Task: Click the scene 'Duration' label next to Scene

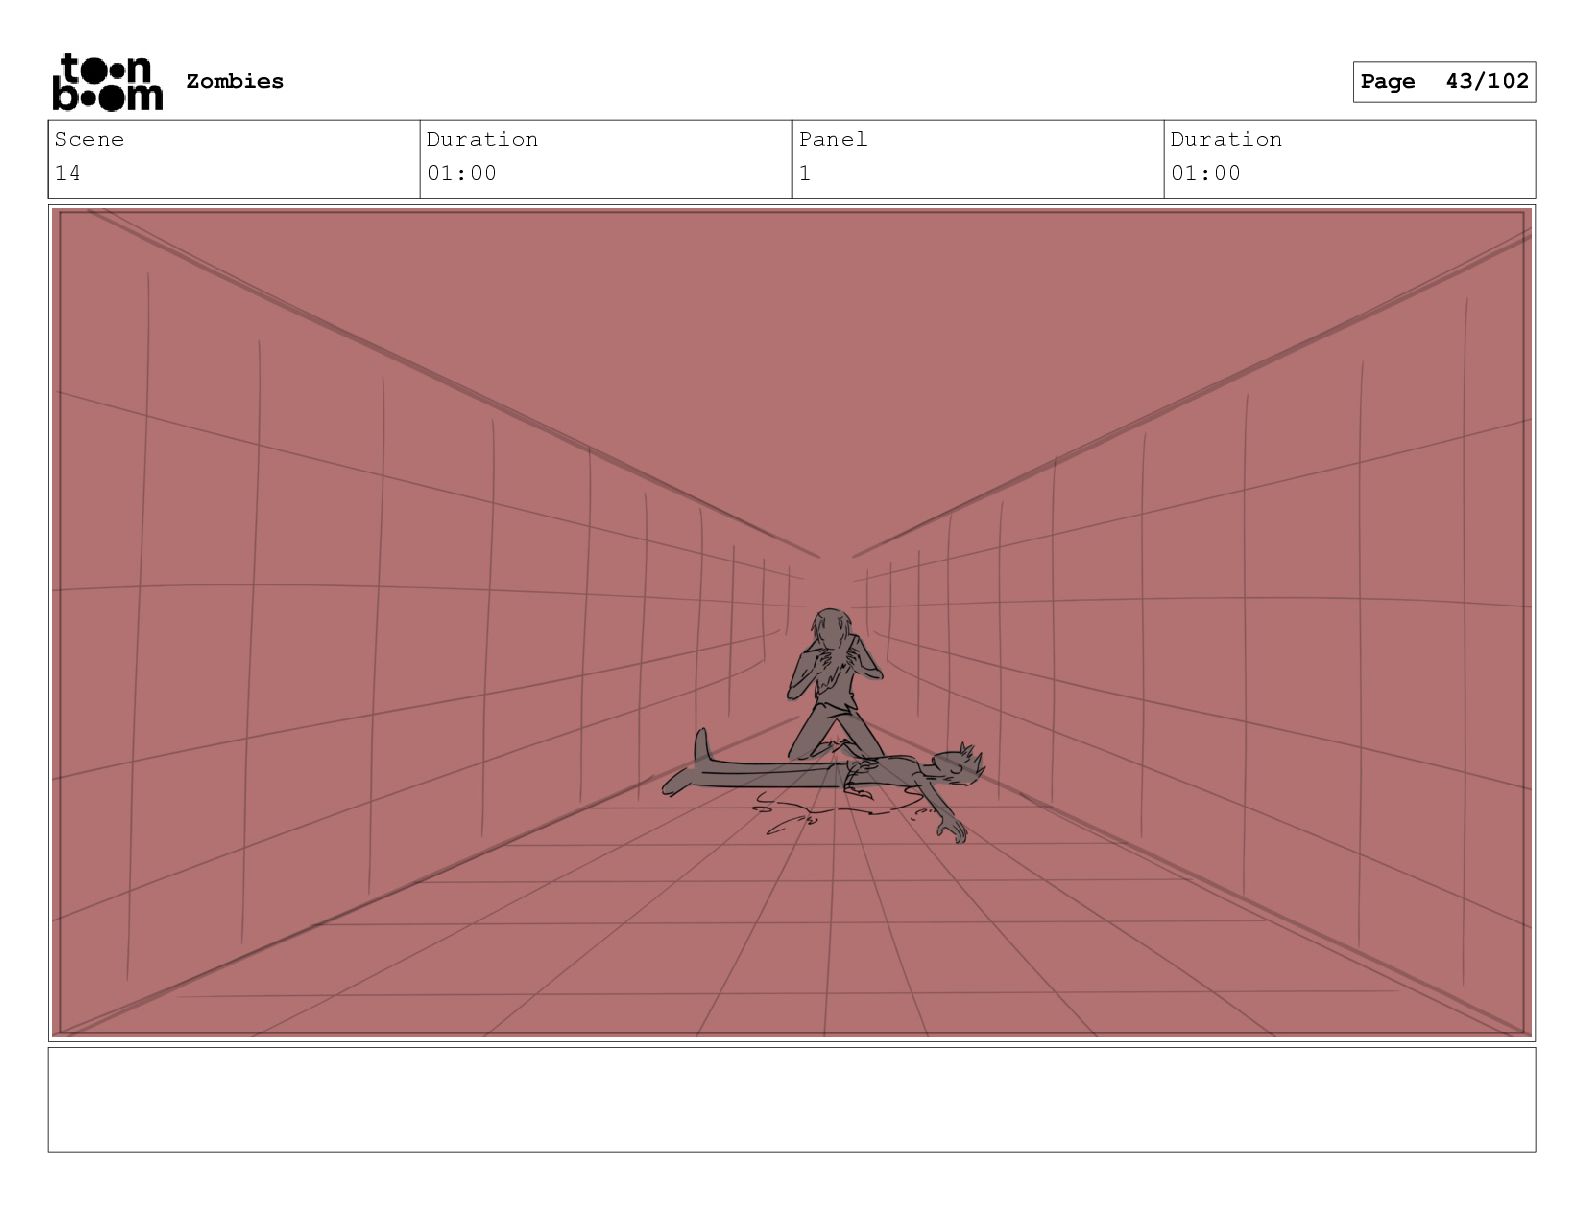Action: (482, 139)
